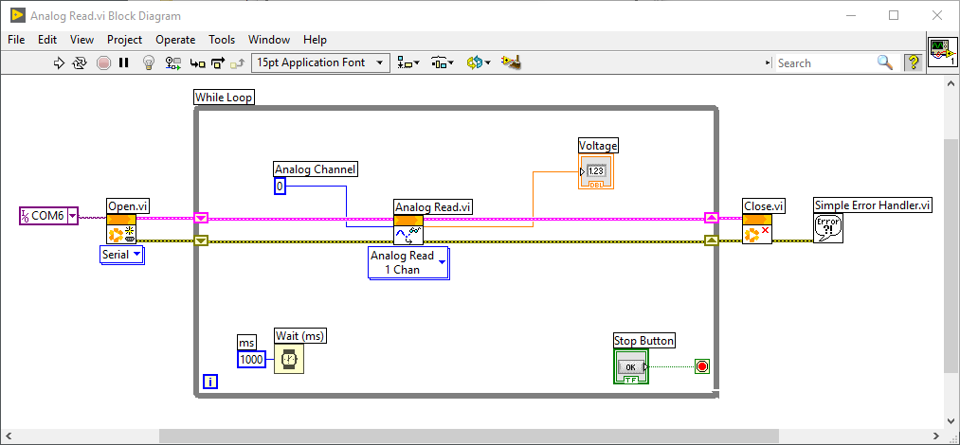960x445 pixels.
Task: Click the loop condition stop terminal
Action: [702, 367]
